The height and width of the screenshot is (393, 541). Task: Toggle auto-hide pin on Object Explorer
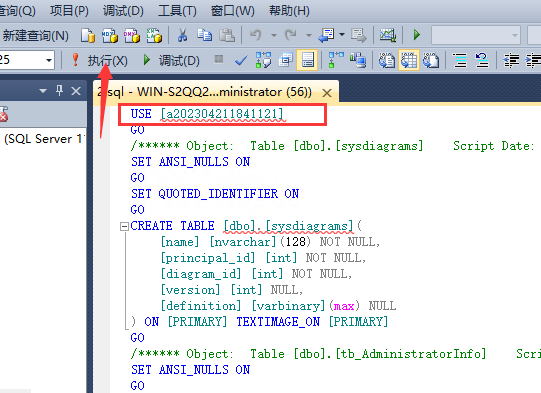(x=59, y=91)
